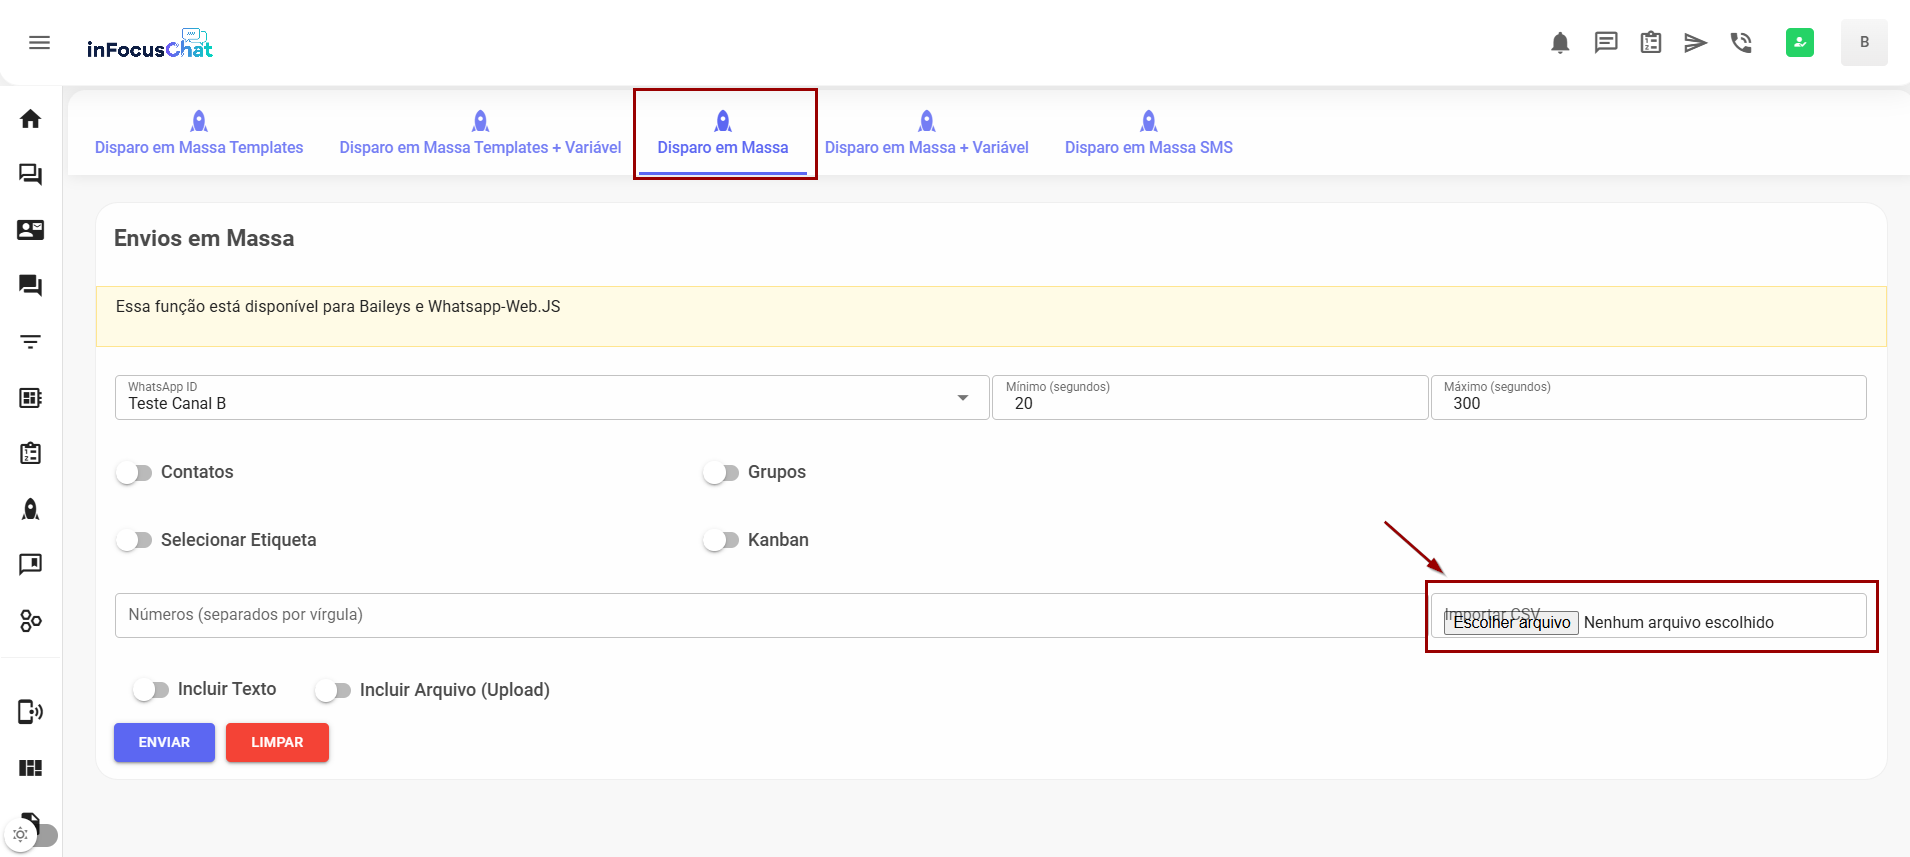Toggle Selecionar Etiqueta on
Viewport: 1910px width, 857px height.
click(134, 540)
